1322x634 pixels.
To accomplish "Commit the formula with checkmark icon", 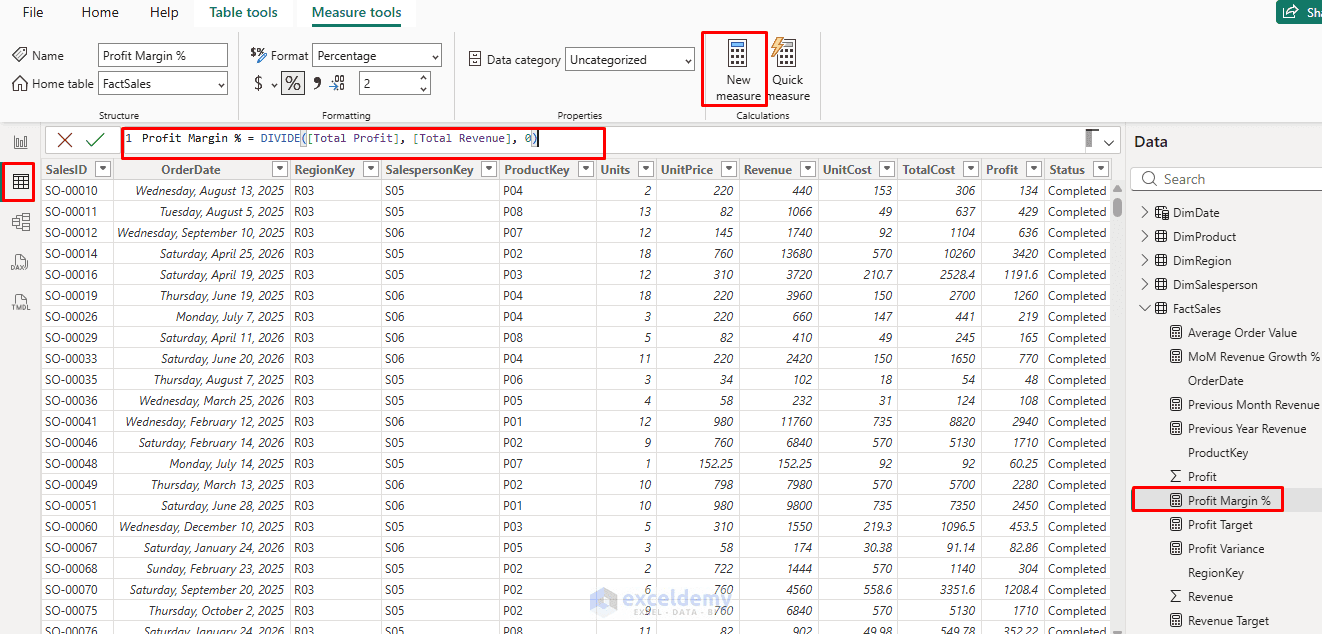I will (95, 141).
